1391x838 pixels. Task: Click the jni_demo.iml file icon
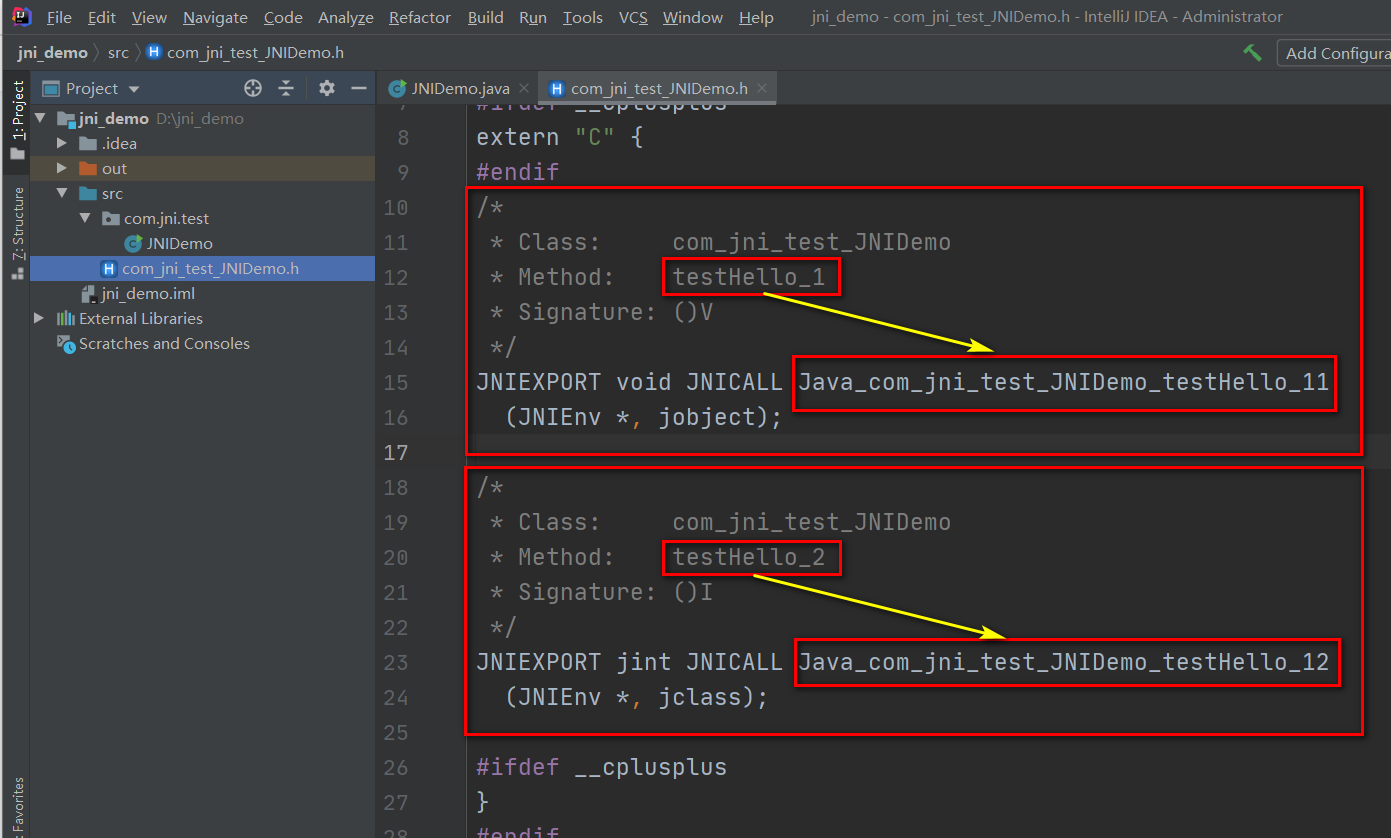(x=89, y=293)
